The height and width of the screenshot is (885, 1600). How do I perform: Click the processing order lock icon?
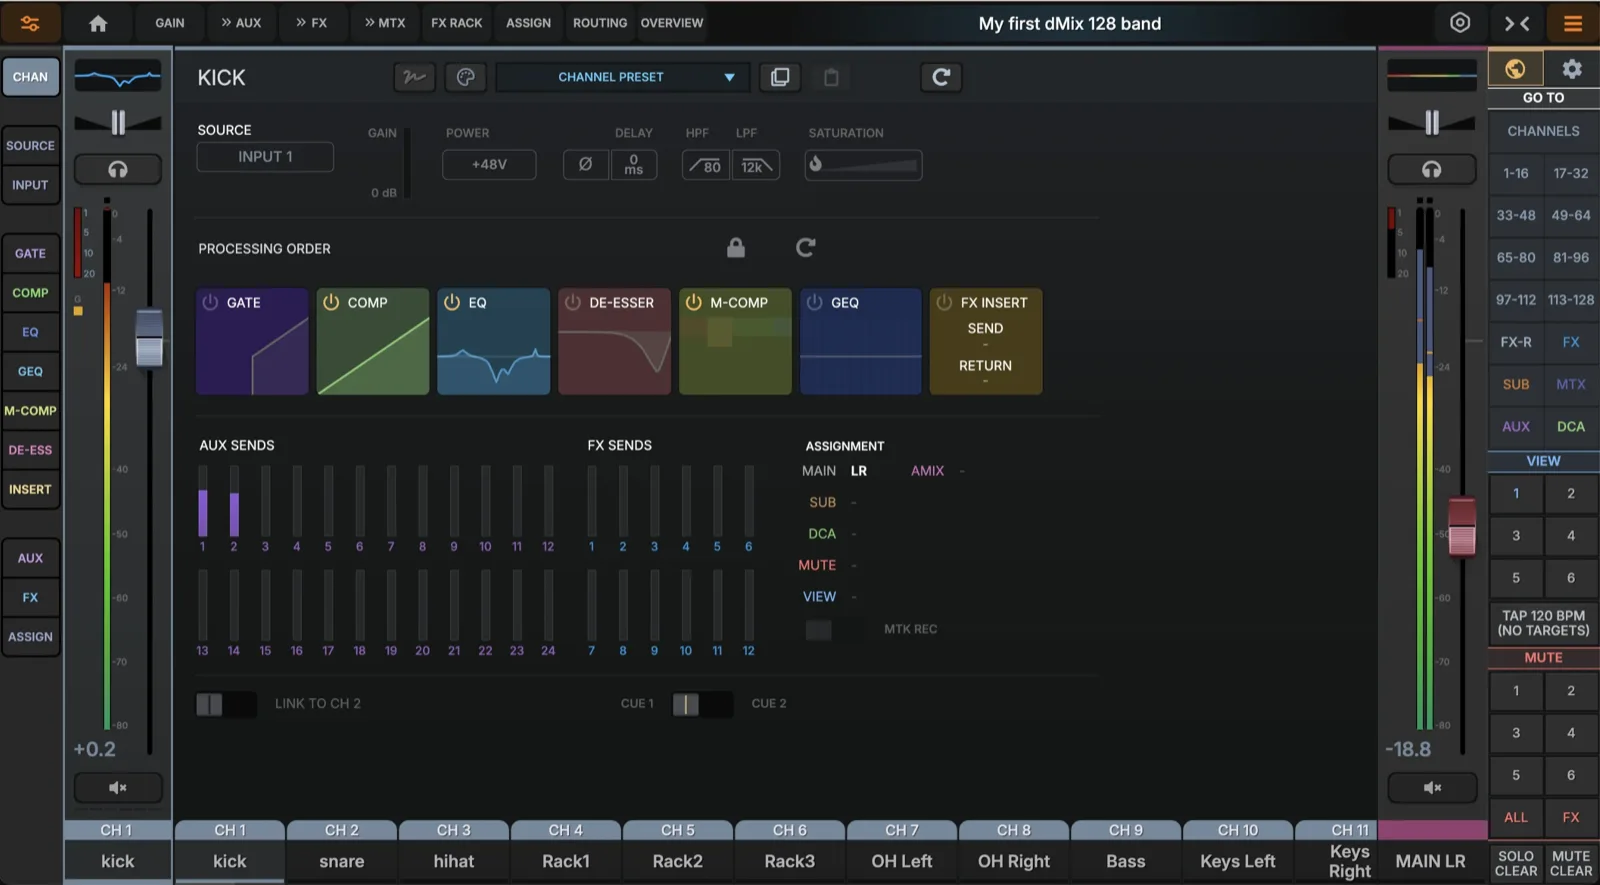click(x=736, y=247)
